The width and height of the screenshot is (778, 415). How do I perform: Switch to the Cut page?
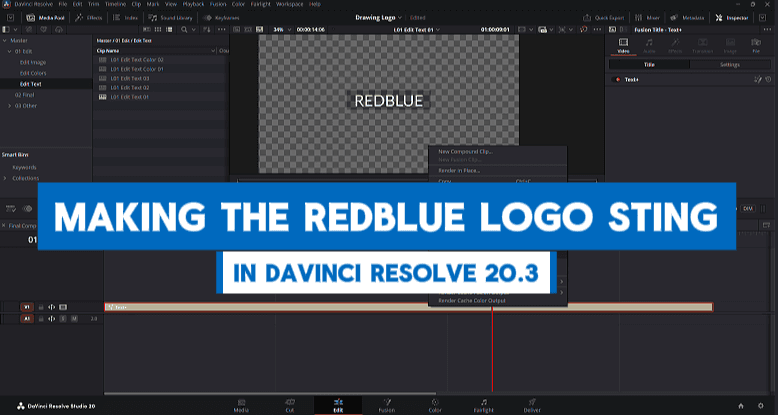coord(290,406)
